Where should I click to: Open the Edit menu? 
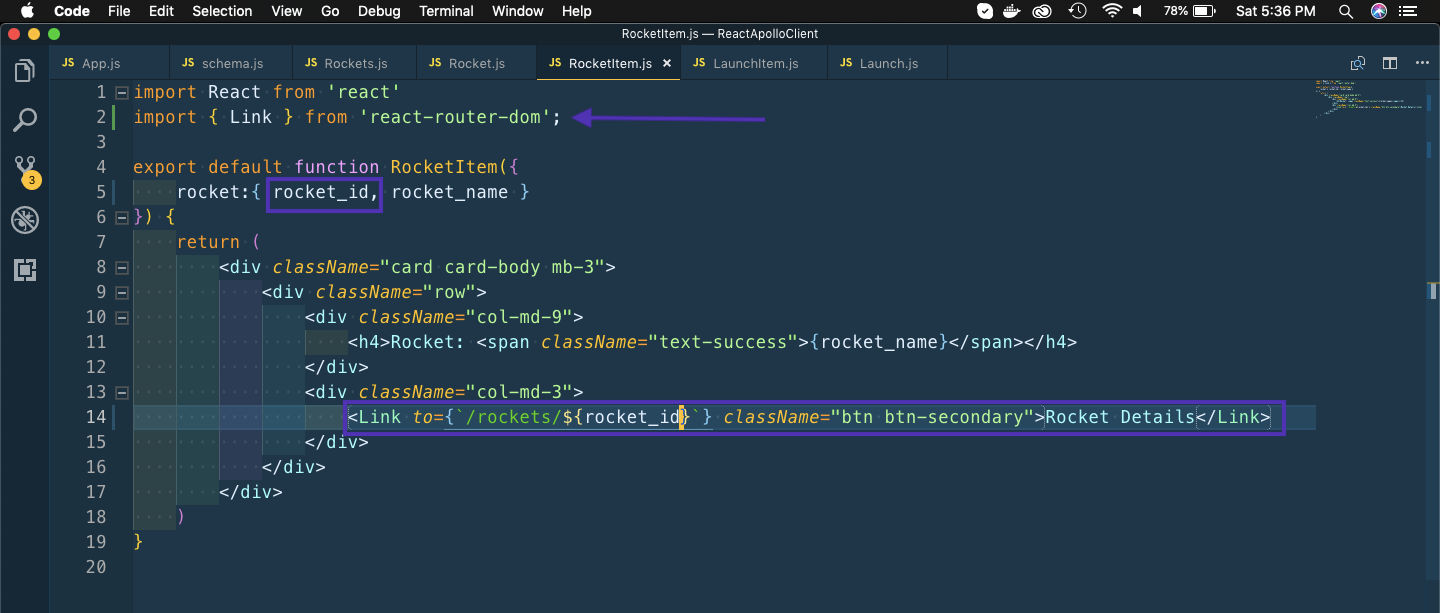[x=161, y=11]
